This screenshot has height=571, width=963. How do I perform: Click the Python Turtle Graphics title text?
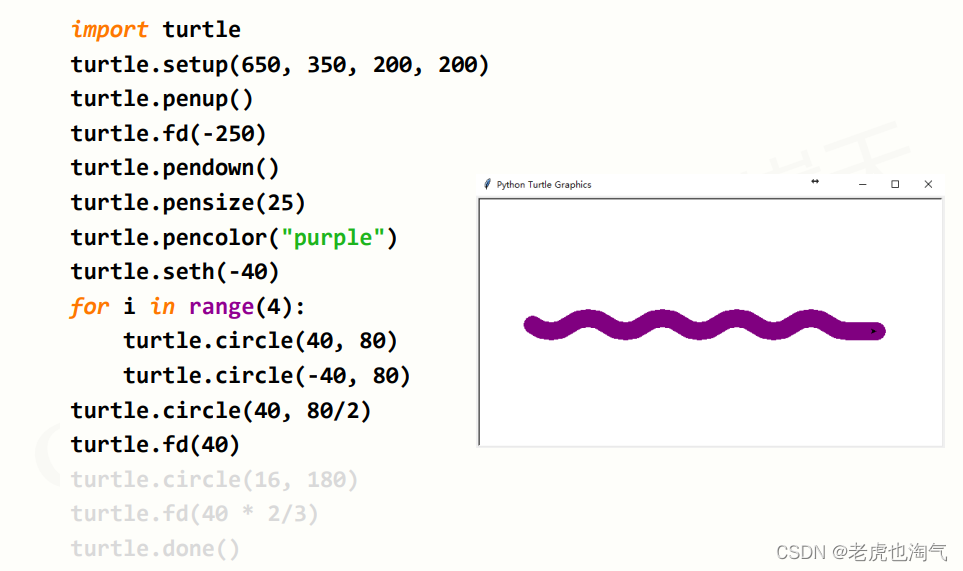coord(544,185)
